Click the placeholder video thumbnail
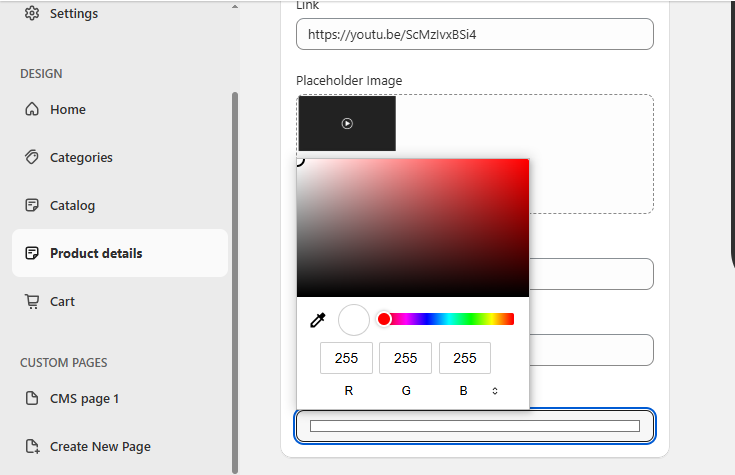Image resolution: width=735 pixels, height=475 pixels. 347,123
